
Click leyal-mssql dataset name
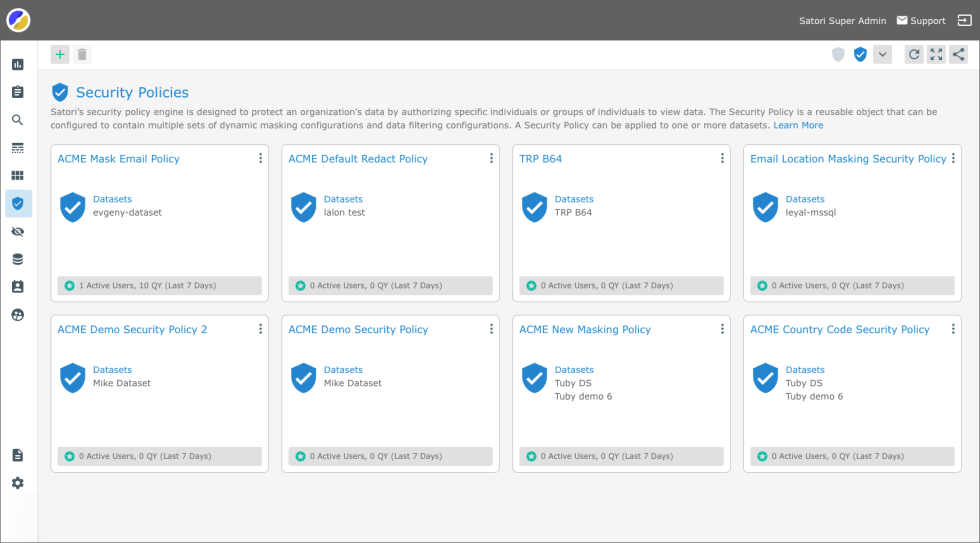(811, 212)
